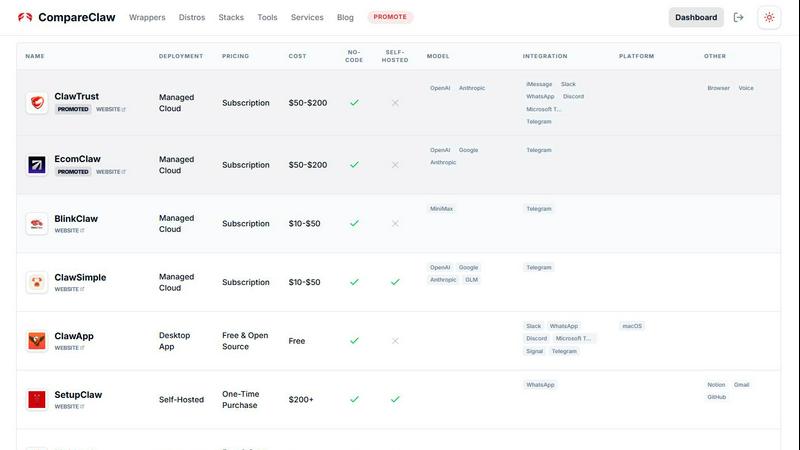The height and width of the screenshot is (450, 800).
Task: Click the EcomClaw logo icon
Action: click(x=37, y=165)
